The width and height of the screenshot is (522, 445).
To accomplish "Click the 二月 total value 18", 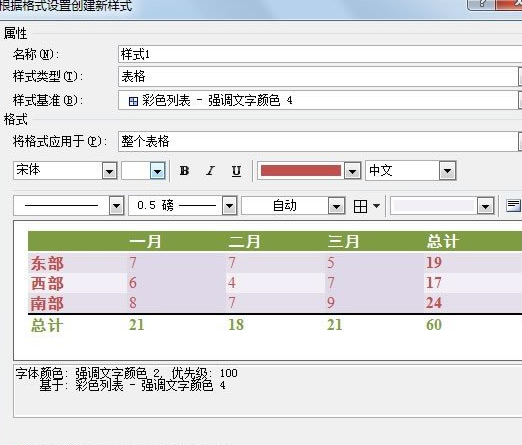I will [x=236, y=325].
